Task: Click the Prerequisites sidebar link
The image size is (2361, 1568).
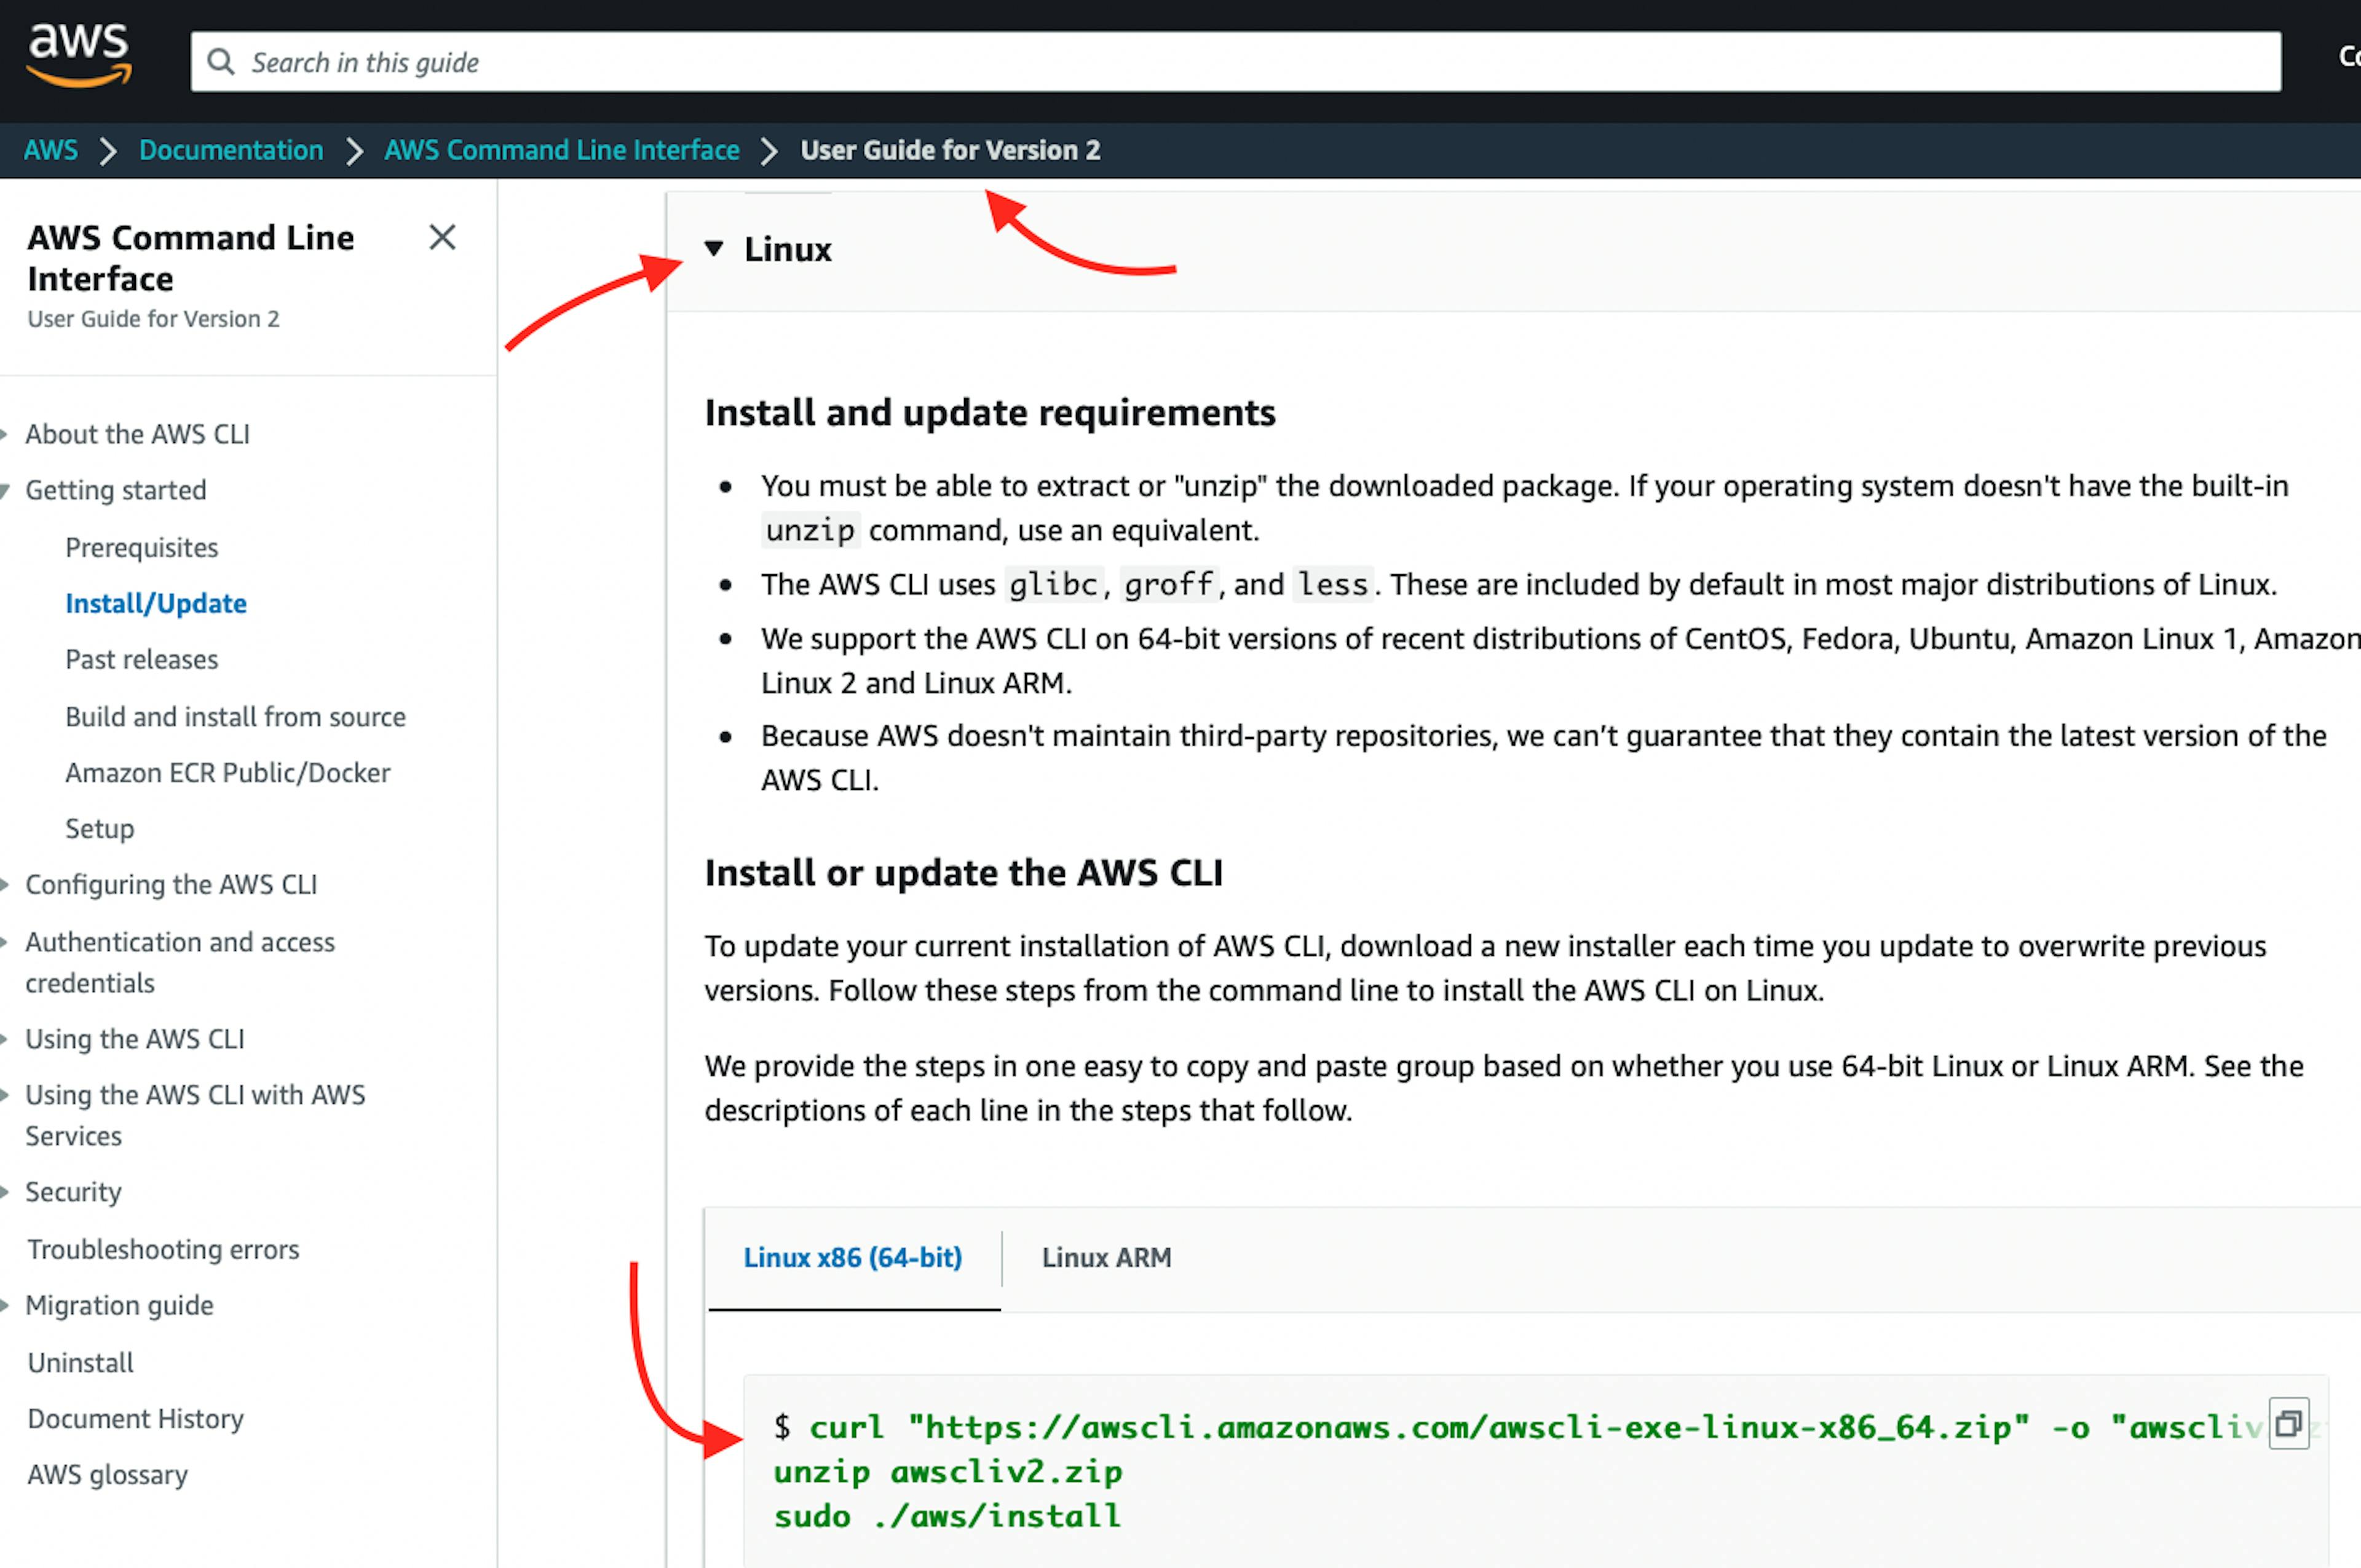Action: point(140,546)
